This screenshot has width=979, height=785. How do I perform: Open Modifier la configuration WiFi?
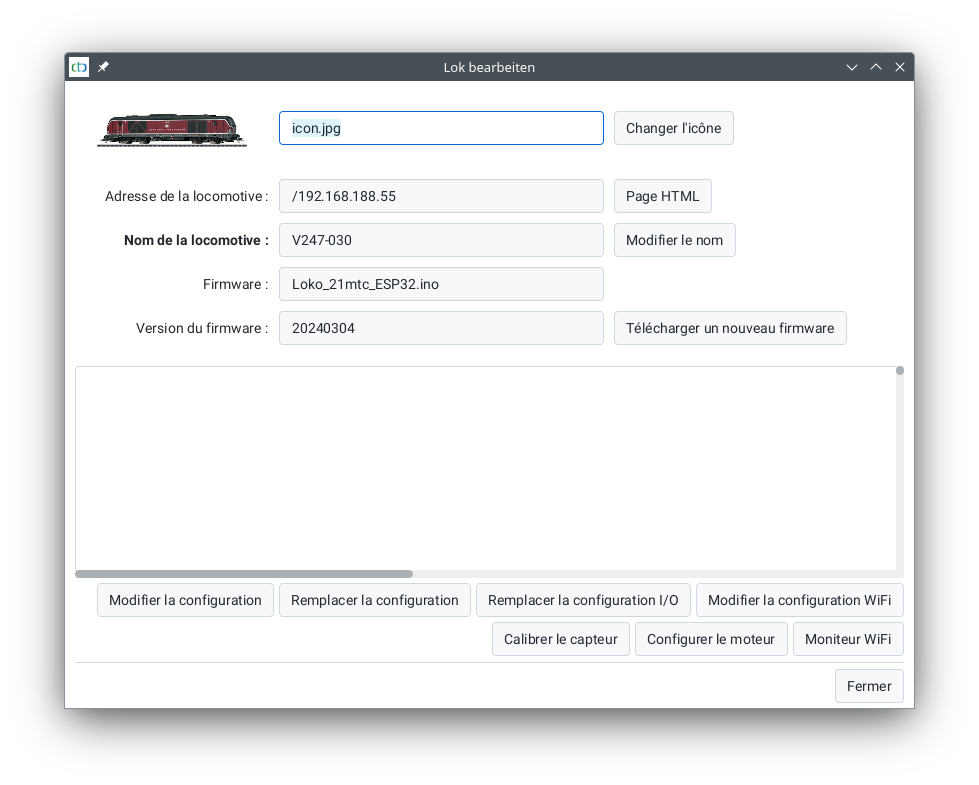click(799, 600)
